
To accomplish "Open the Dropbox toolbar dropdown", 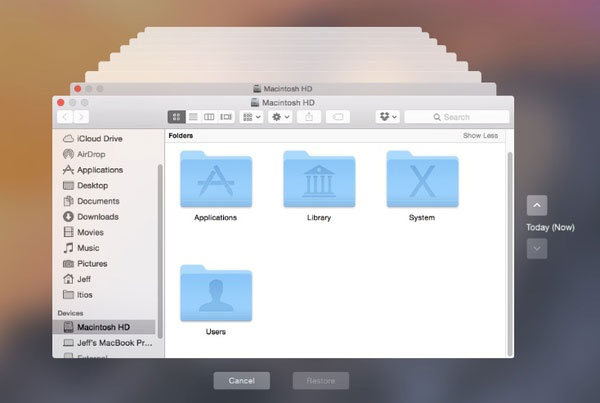I will (387, 117).
